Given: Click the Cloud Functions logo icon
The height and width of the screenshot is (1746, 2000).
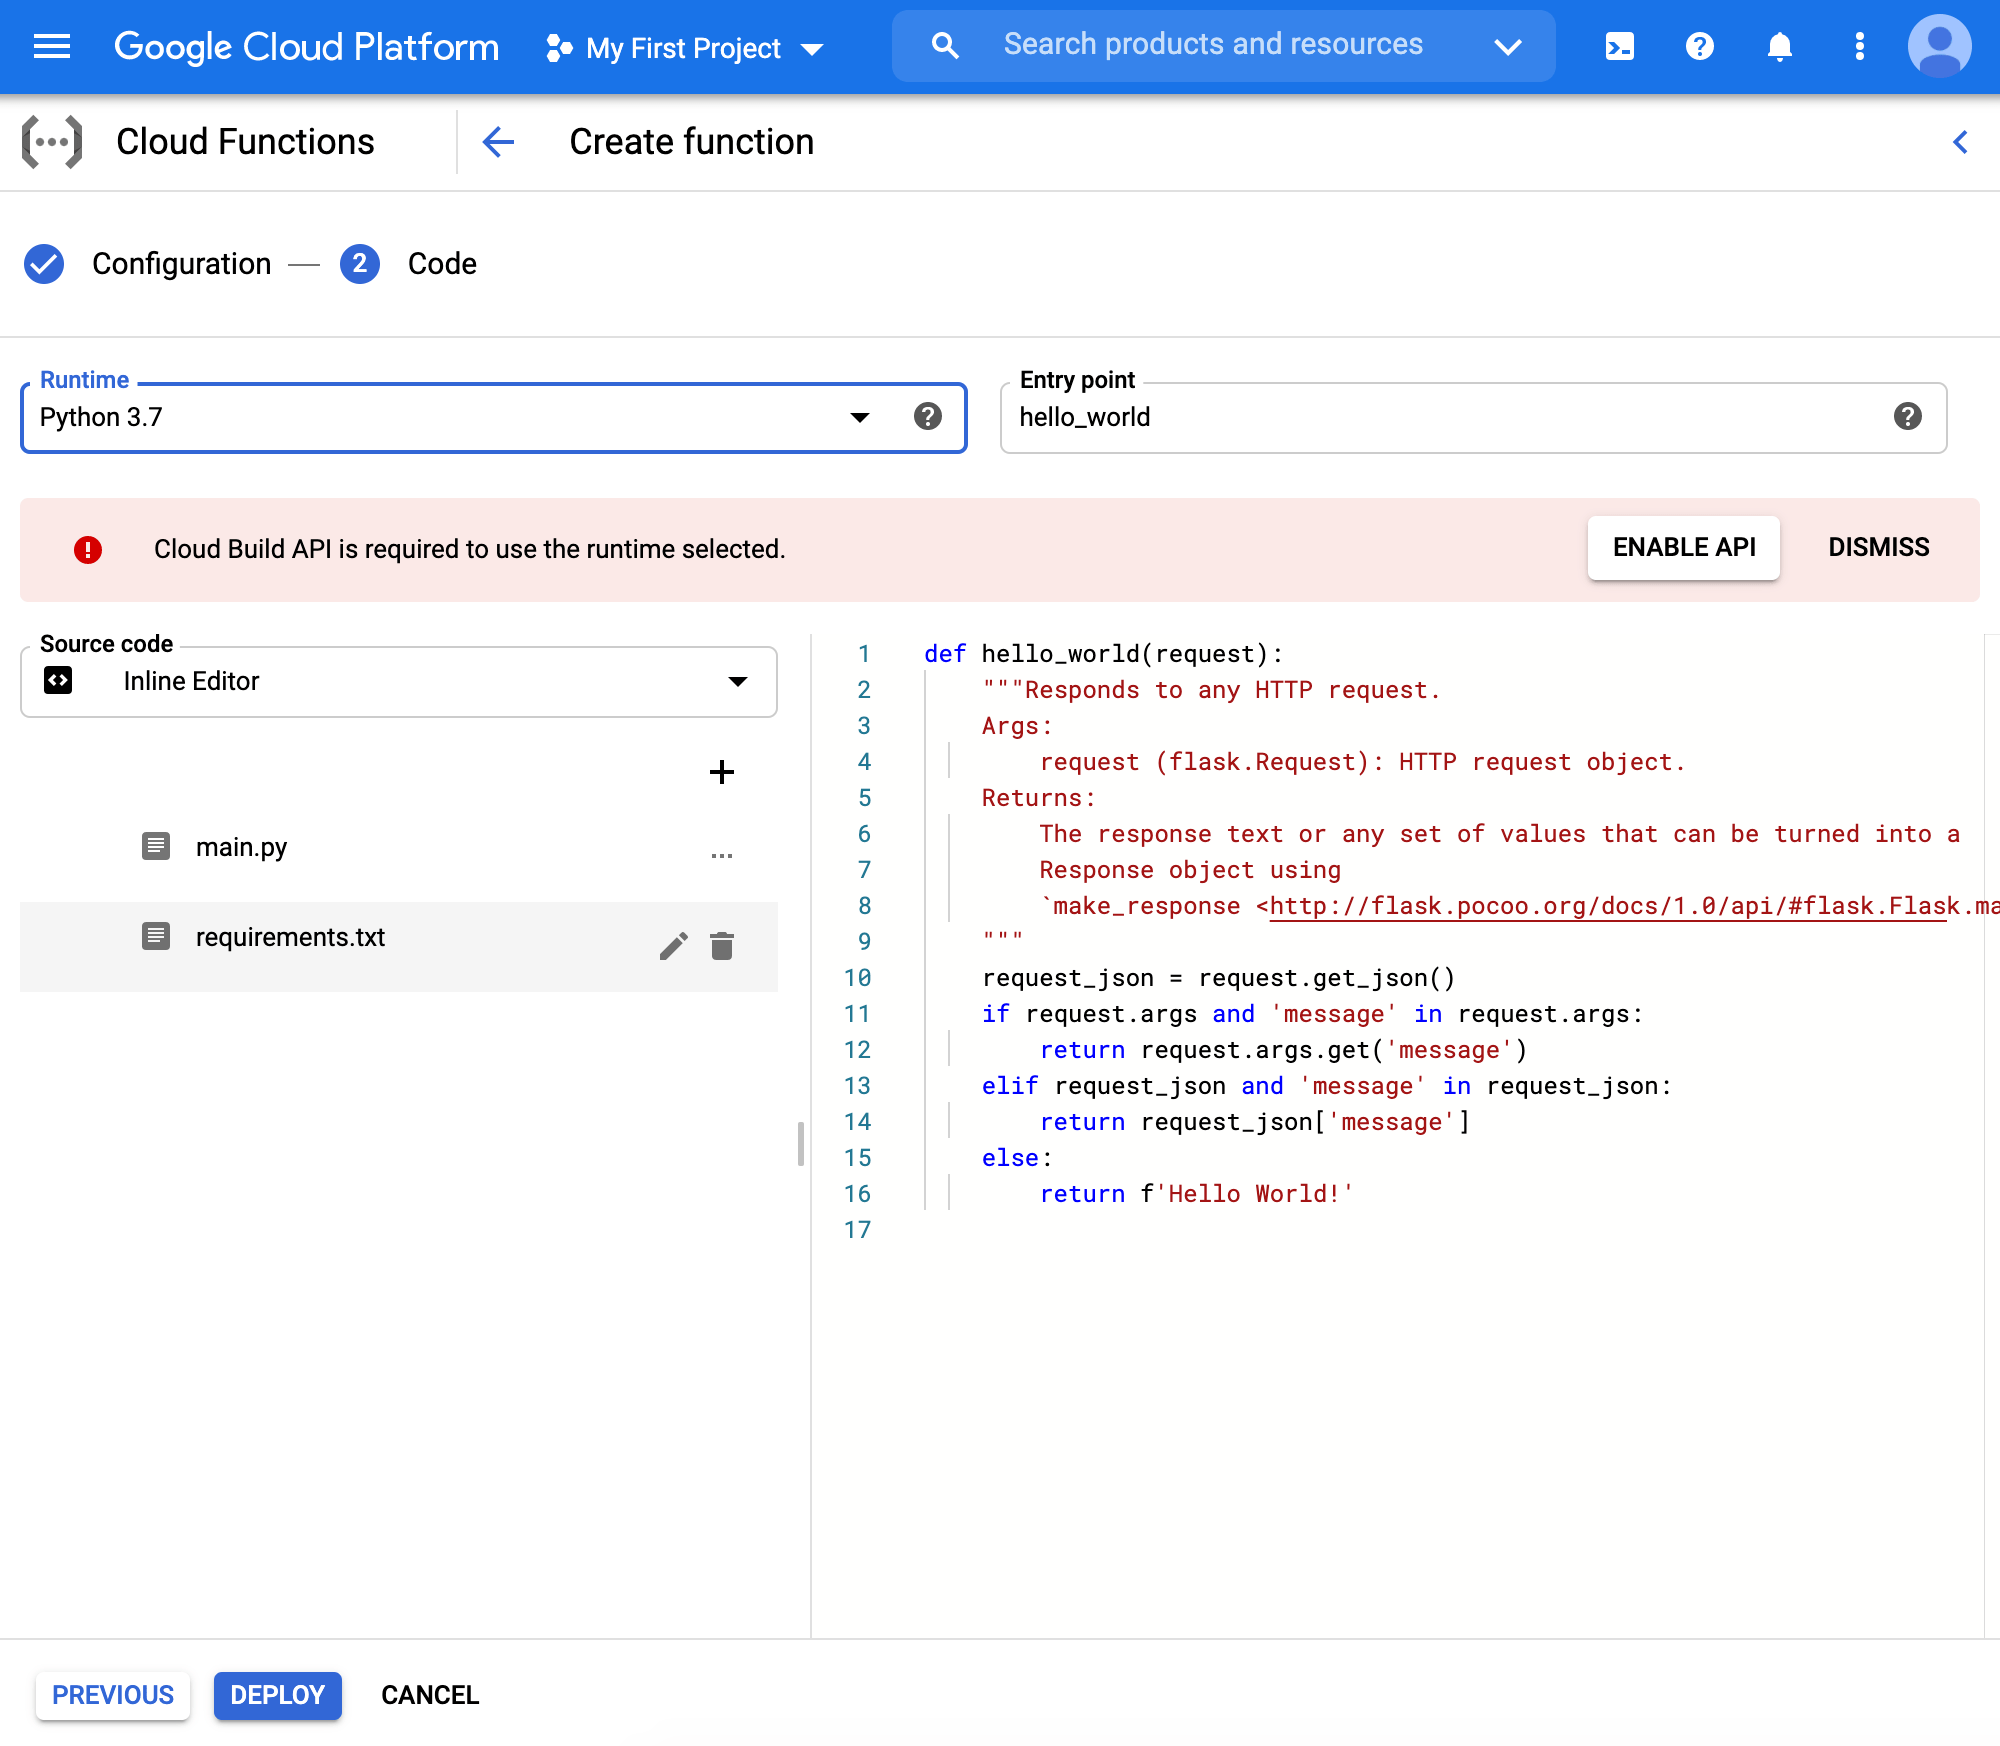Looking at the screenshot, I should click(52, 141).
